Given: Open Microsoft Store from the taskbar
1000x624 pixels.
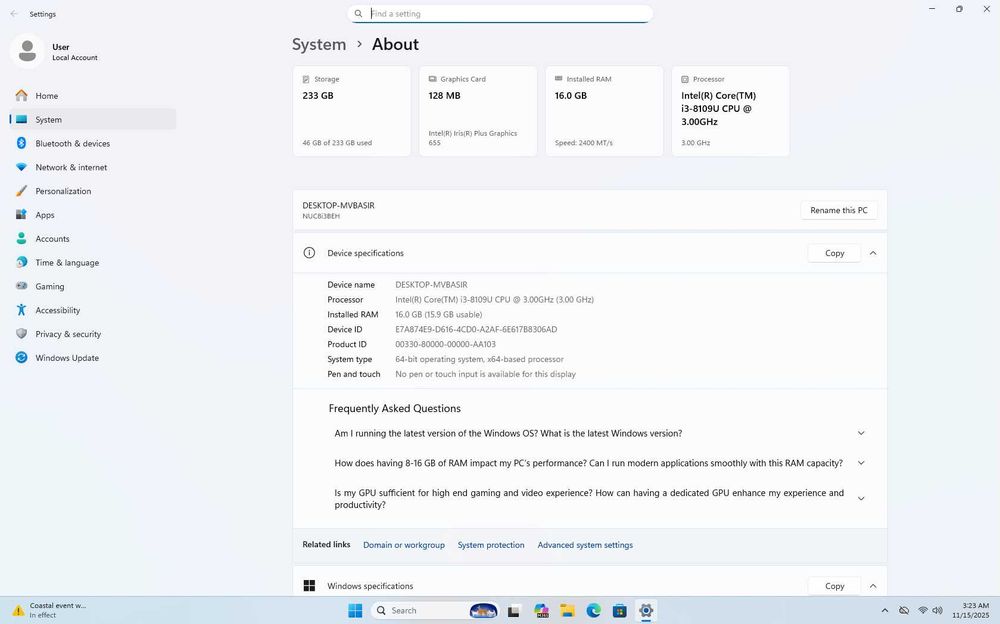Looking at the screenshot, I should 619,611.
